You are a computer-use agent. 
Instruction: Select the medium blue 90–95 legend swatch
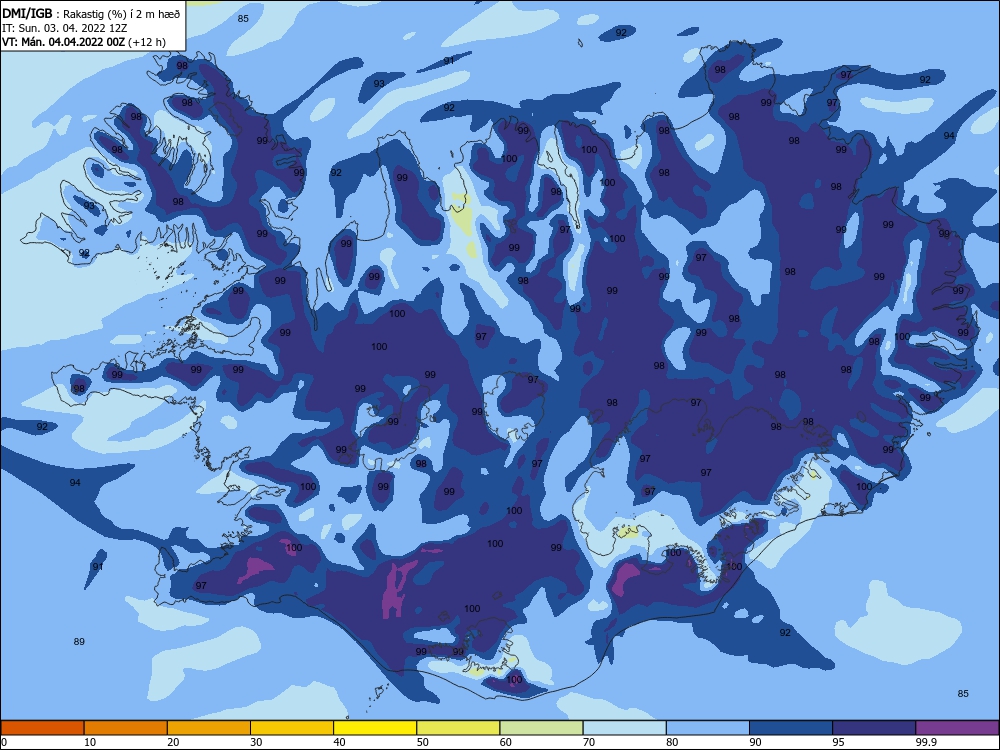[791, 728]
